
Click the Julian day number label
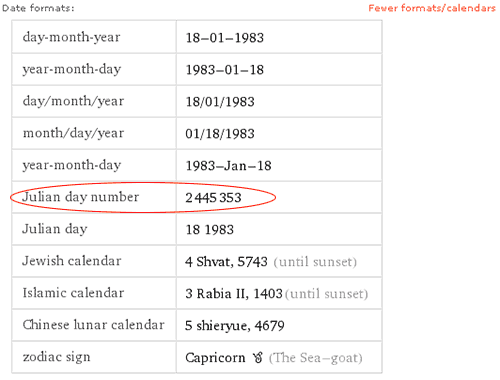(x=80, y=197)
